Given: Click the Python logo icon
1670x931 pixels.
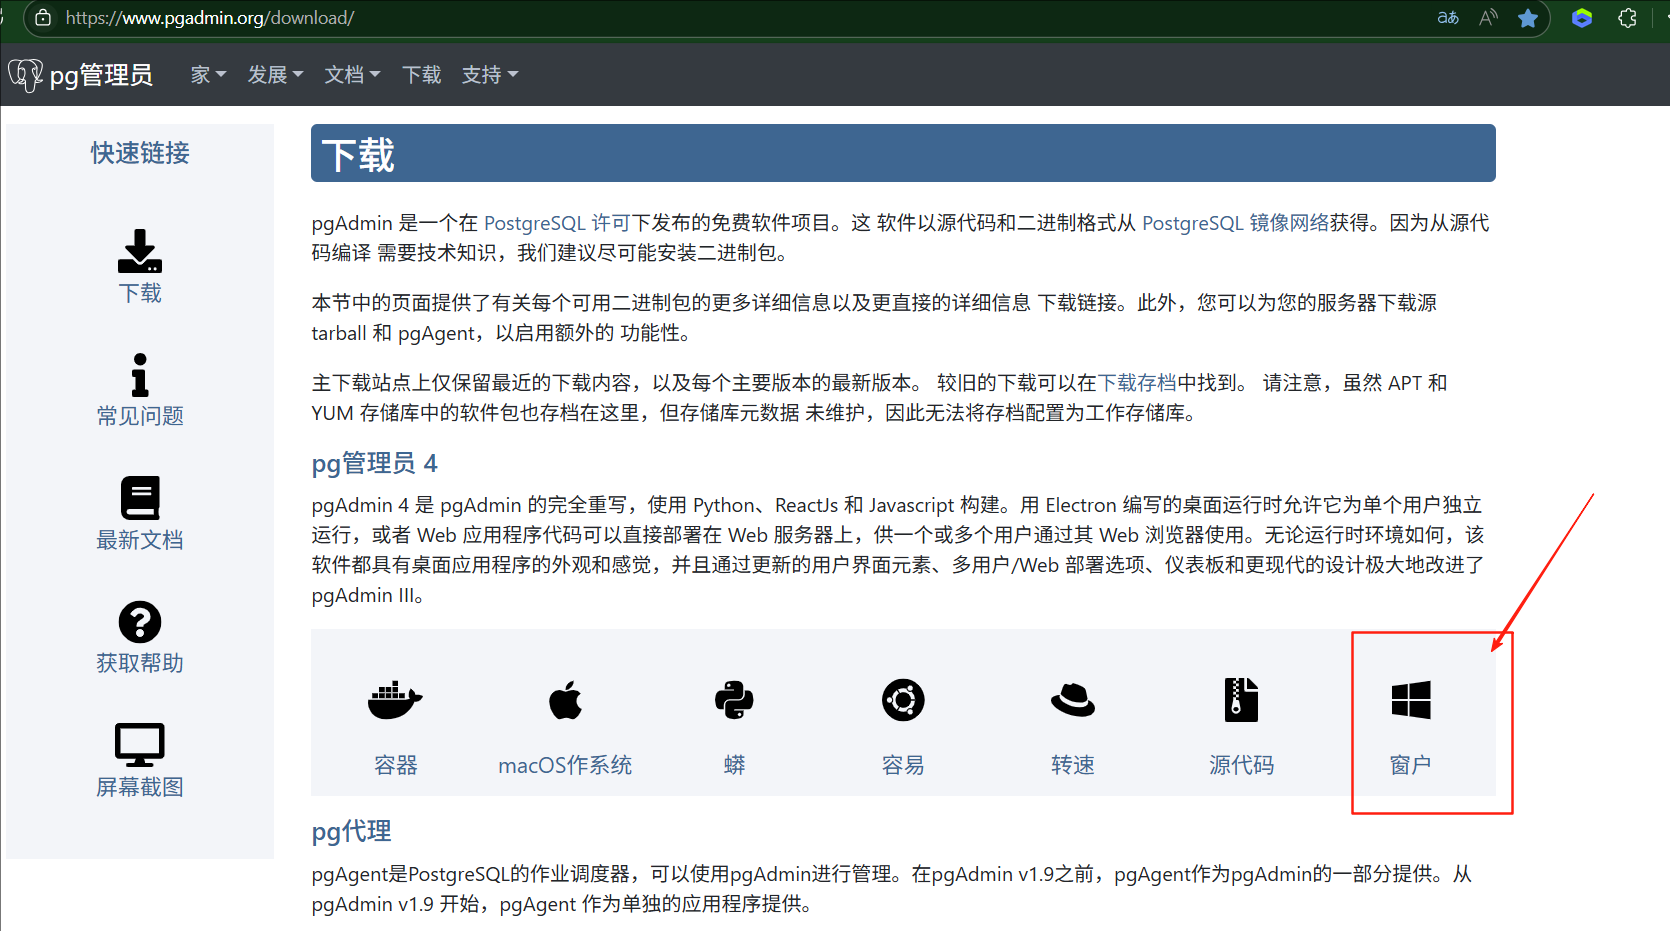Looking at the screenshot, I should click(734, 700).
